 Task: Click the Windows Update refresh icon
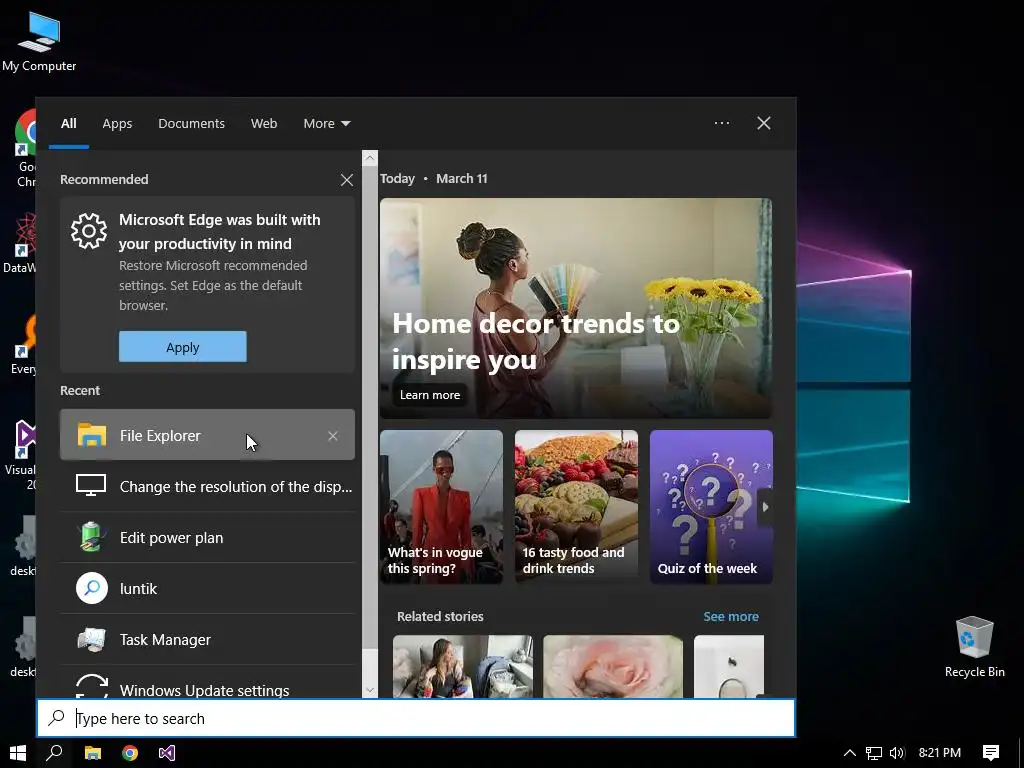(91, 686)
